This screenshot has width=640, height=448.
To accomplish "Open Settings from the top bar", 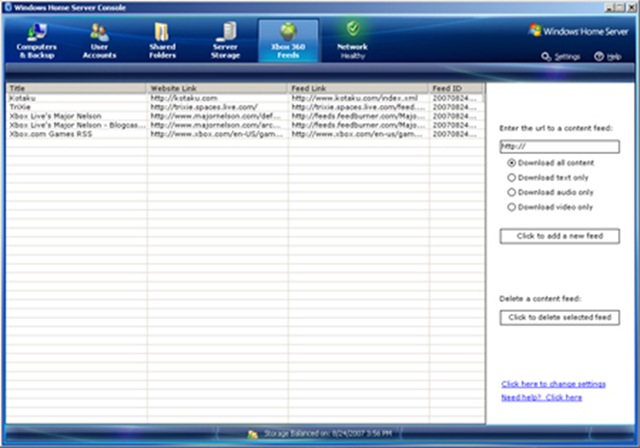I will (561, 57).
